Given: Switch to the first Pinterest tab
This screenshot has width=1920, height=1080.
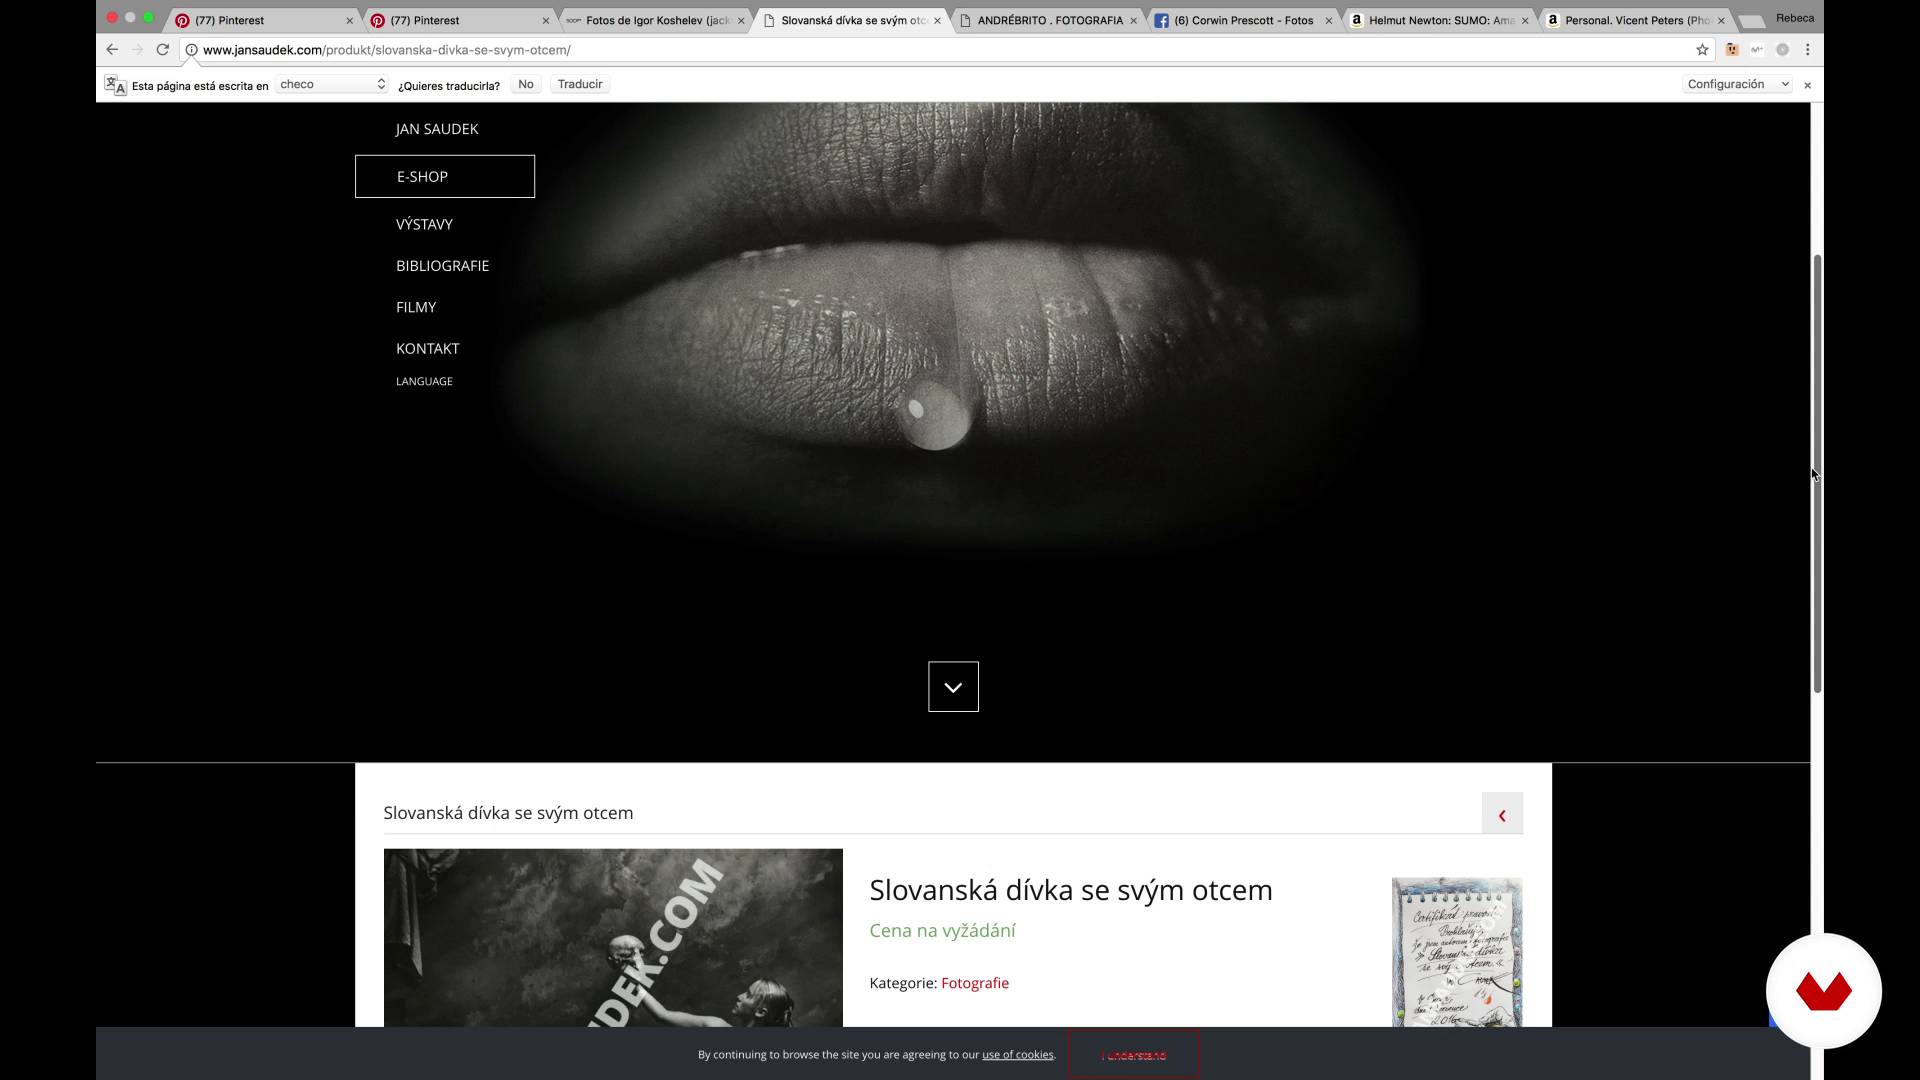Looking at the screenshot, I should (260, 20).
